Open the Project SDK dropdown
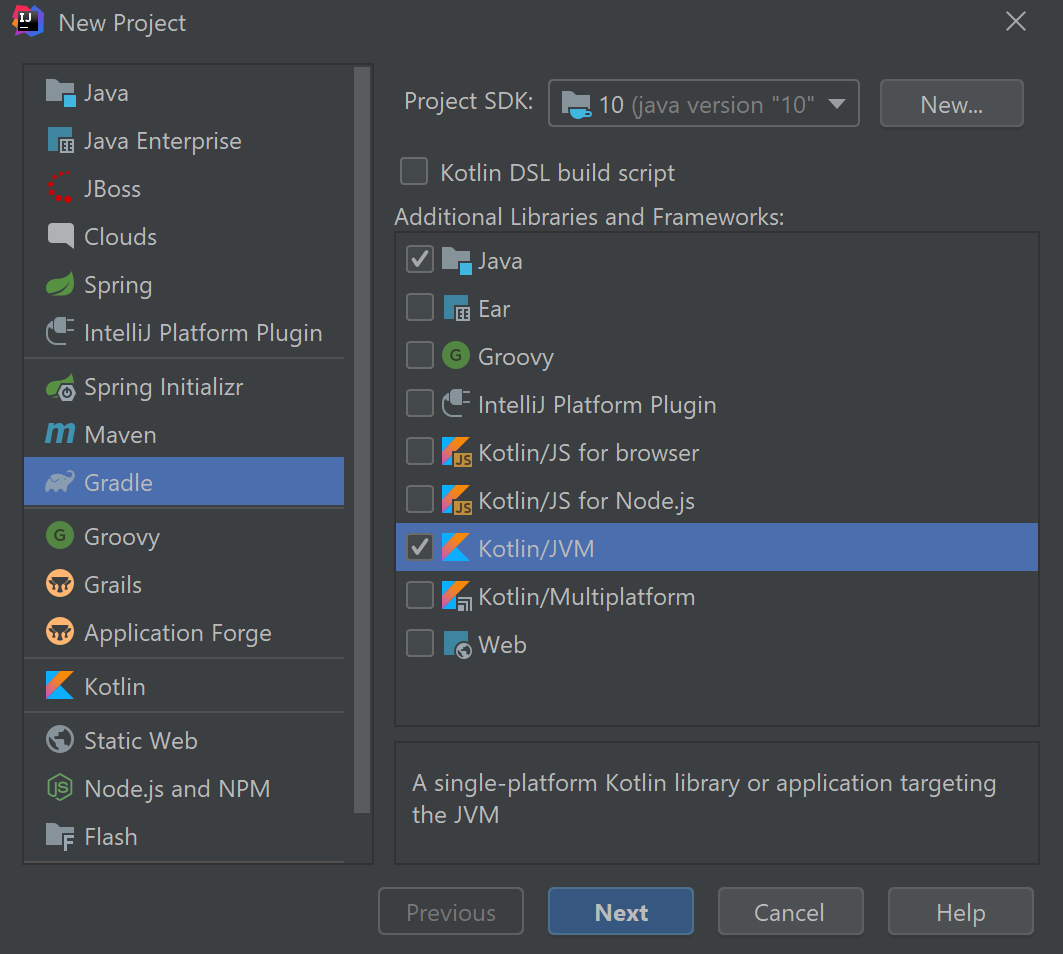 coord(703,104)
